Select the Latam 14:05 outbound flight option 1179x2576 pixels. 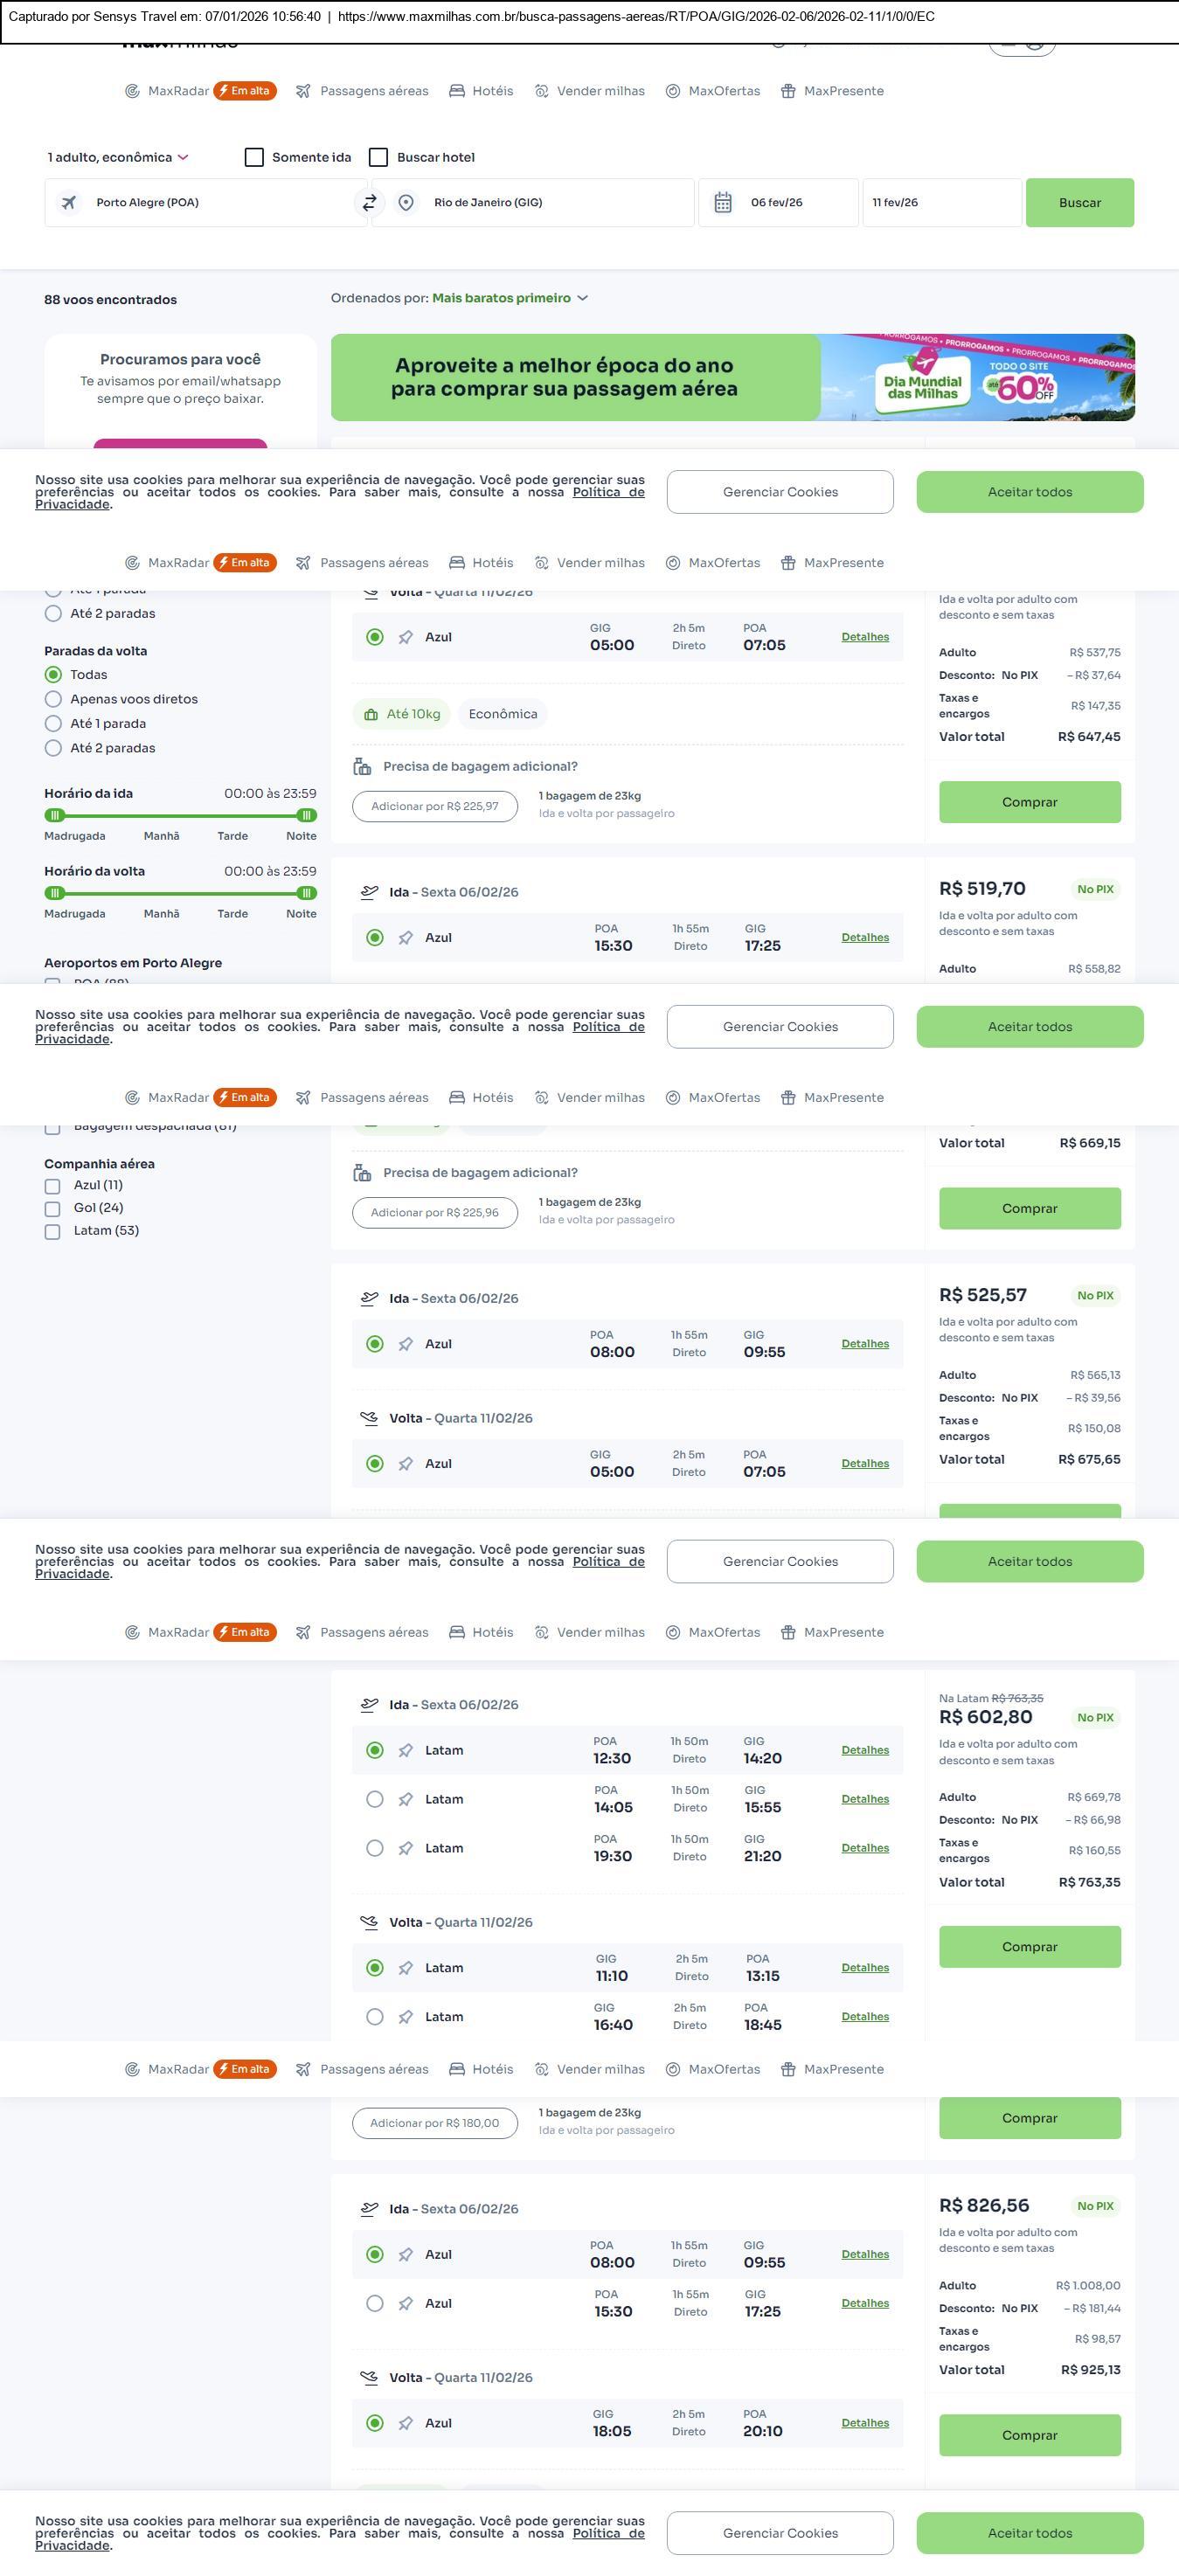[x=375, y=1799]
